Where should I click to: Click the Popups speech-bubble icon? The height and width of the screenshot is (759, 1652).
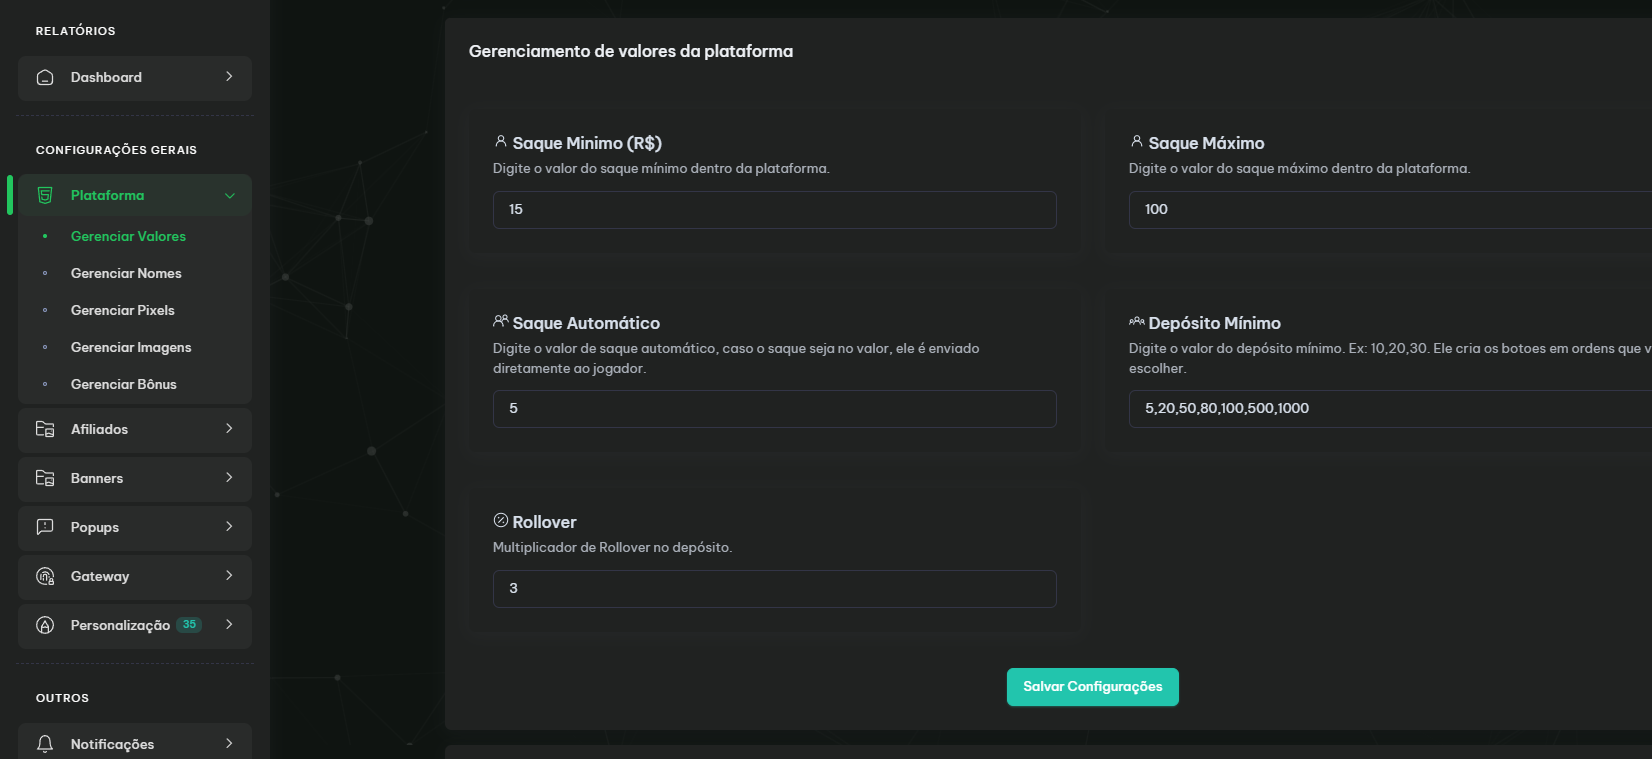pos(44,527)
